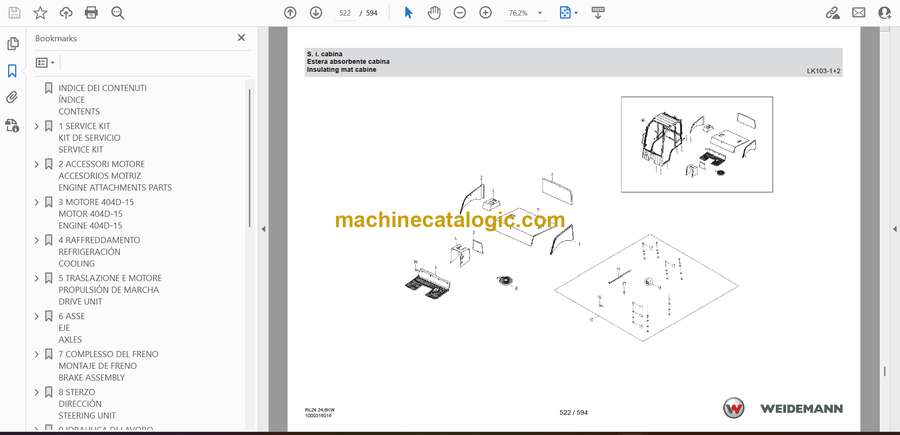Expand the 1 SERVICE KIT bookmark

(37, 126)
